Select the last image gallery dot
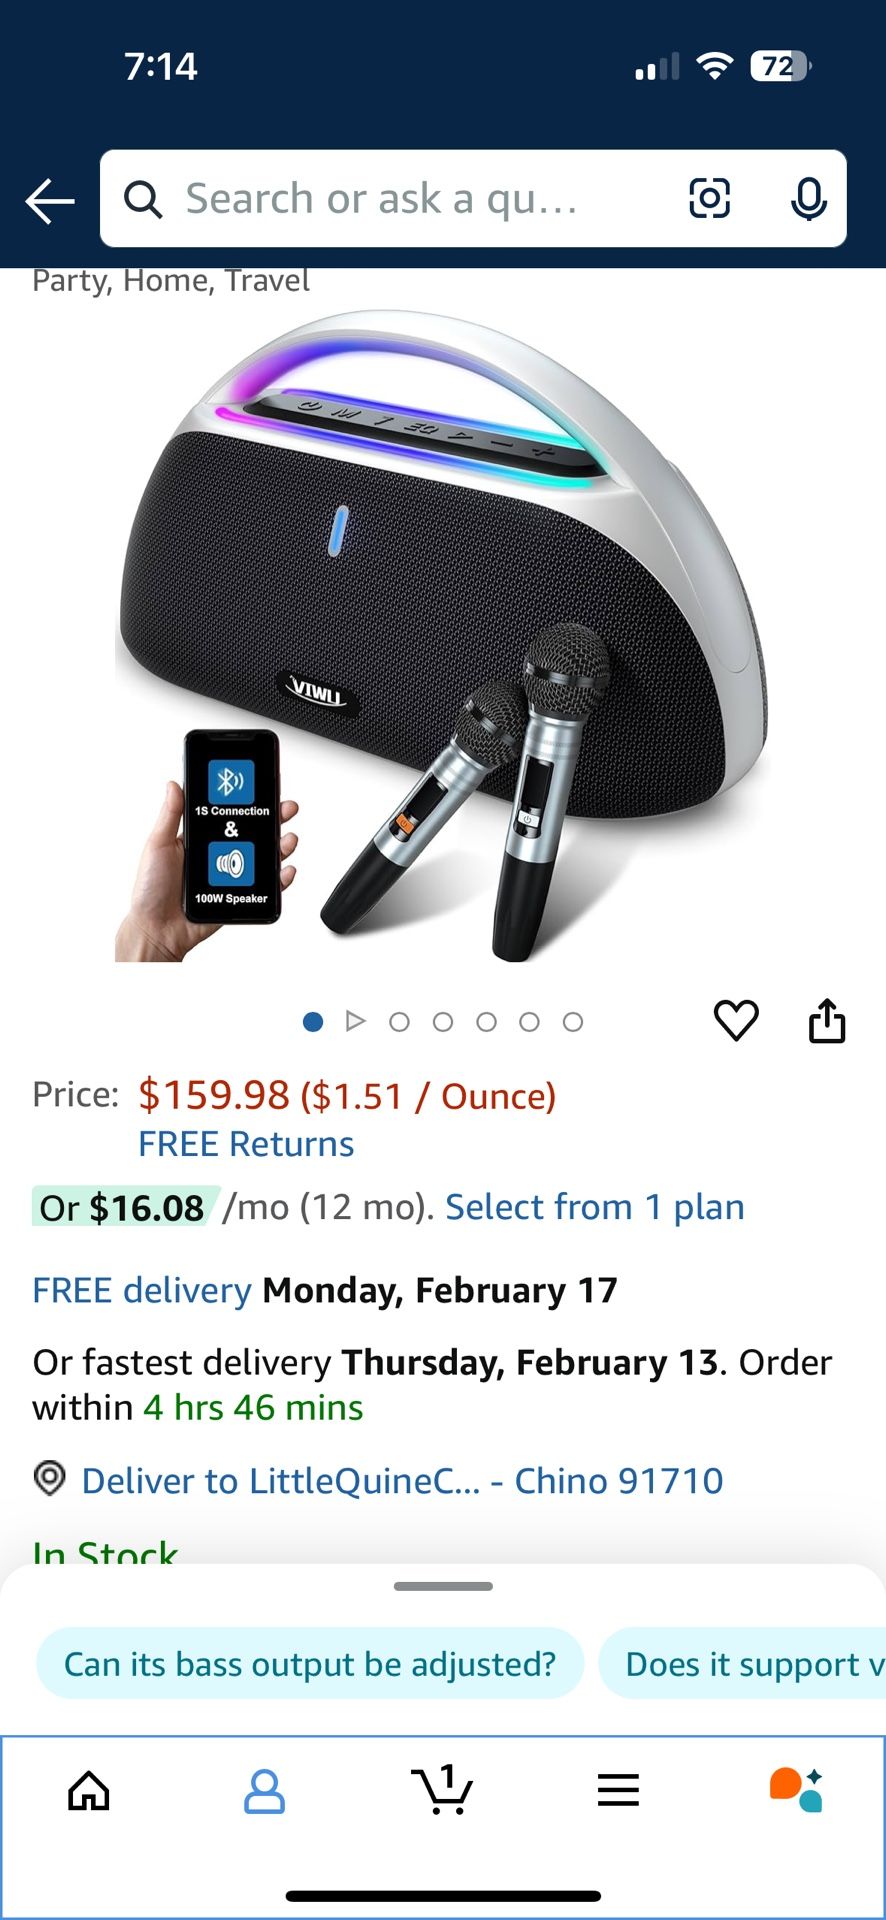This screenshot has width=886, height=1920. 573,1022
